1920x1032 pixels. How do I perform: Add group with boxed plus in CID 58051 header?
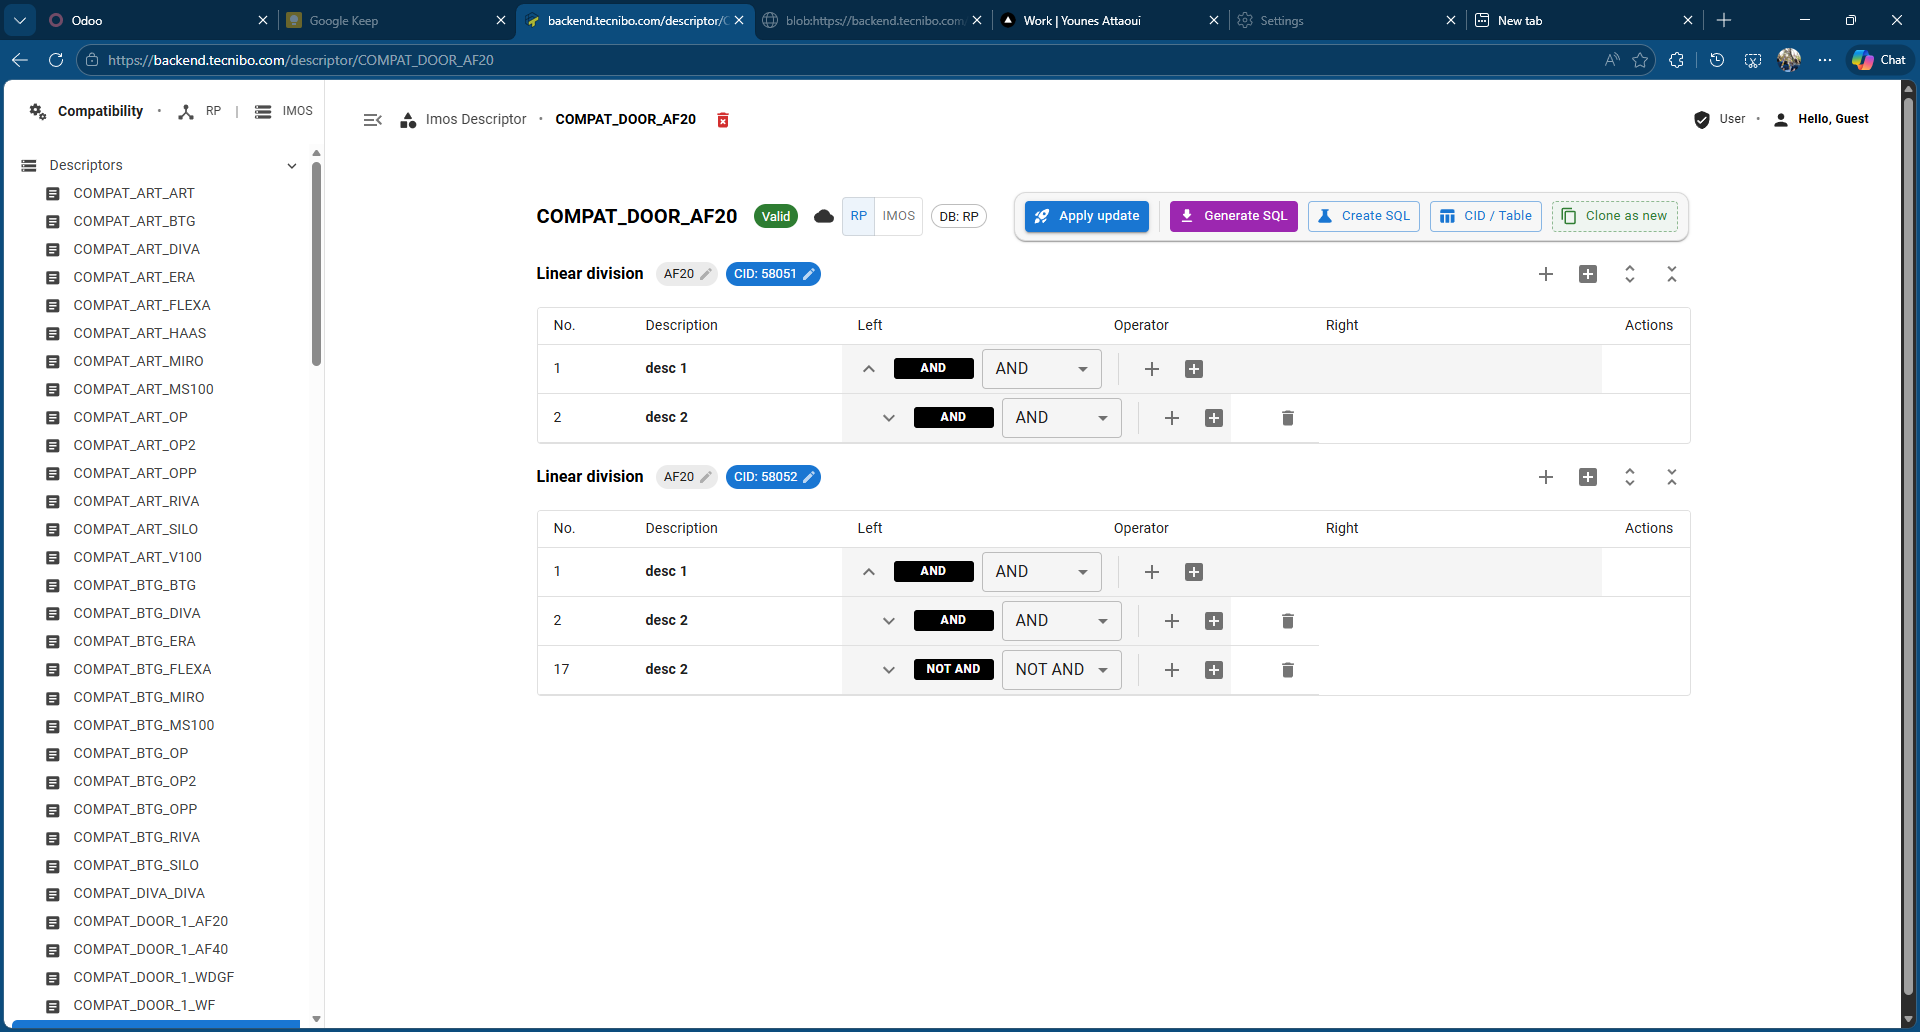1588,274
